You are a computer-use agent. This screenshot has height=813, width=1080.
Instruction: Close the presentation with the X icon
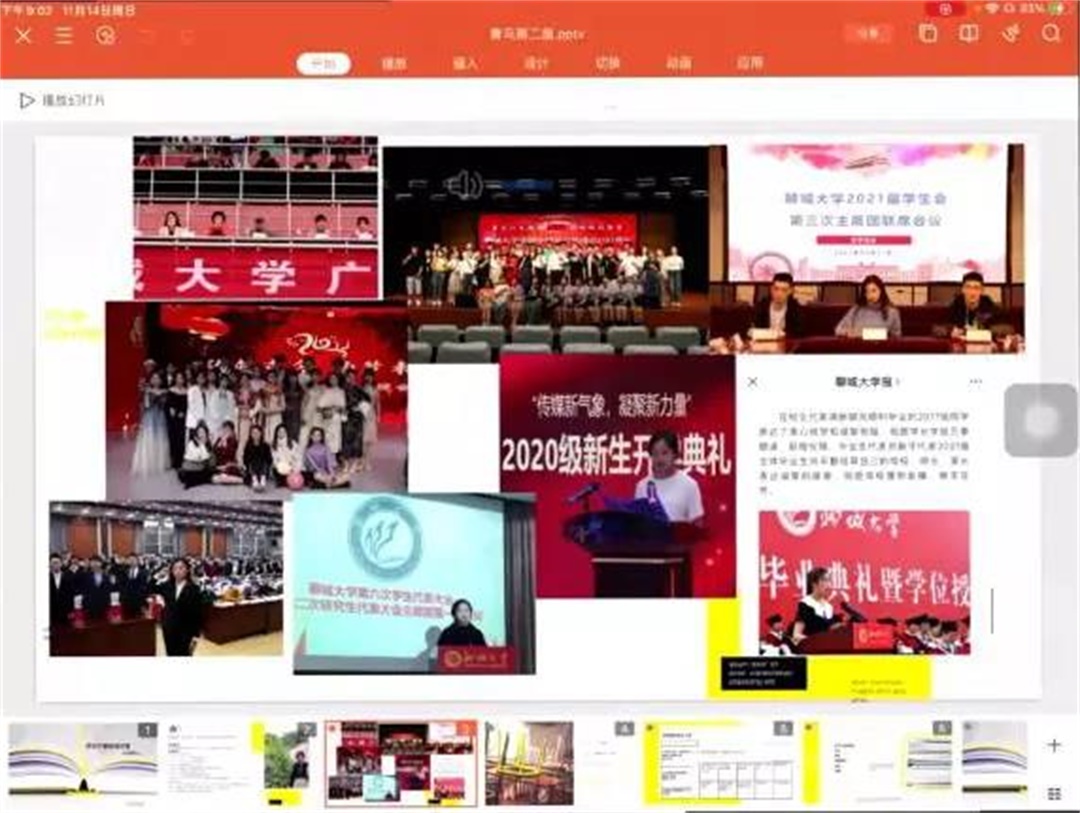[24, 36]
